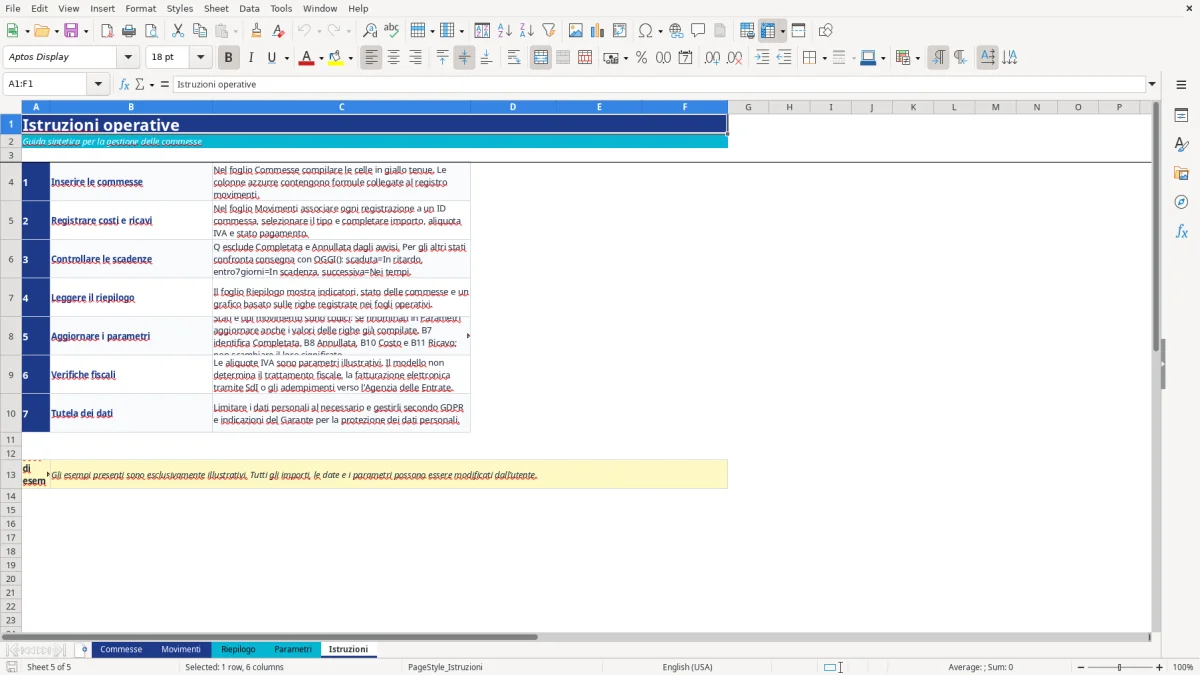
Task: Open the Font Color dropdown arrow
Action: [x=321, y=58]
